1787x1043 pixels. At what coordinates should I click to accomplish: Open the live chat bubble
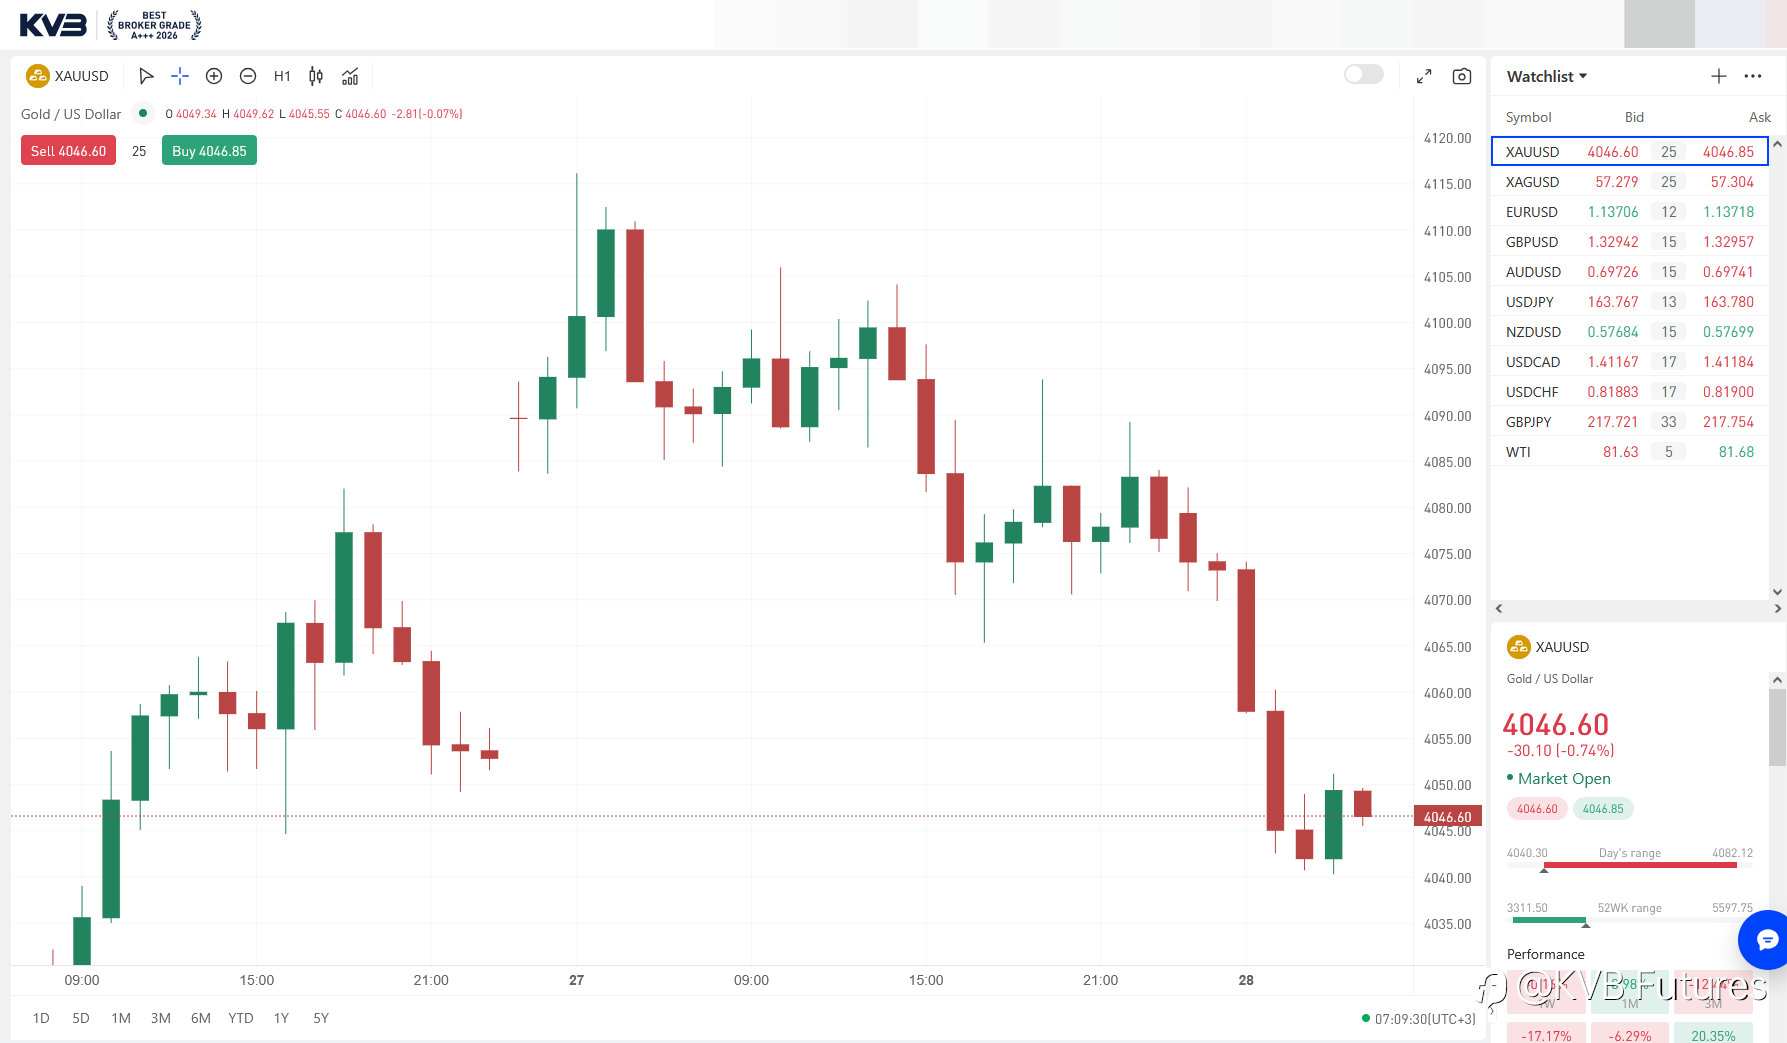1766,940
